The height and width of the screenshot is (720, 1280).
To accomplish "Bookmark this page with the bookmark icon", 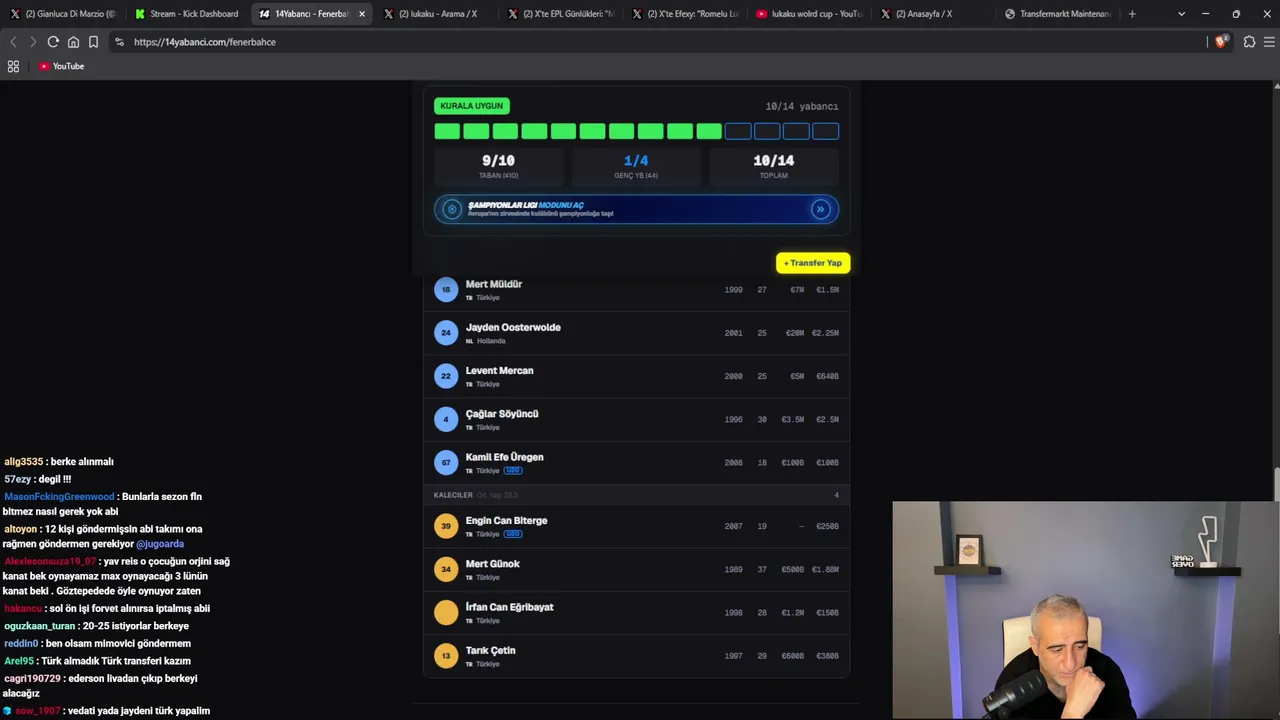I will click(93, 42).
